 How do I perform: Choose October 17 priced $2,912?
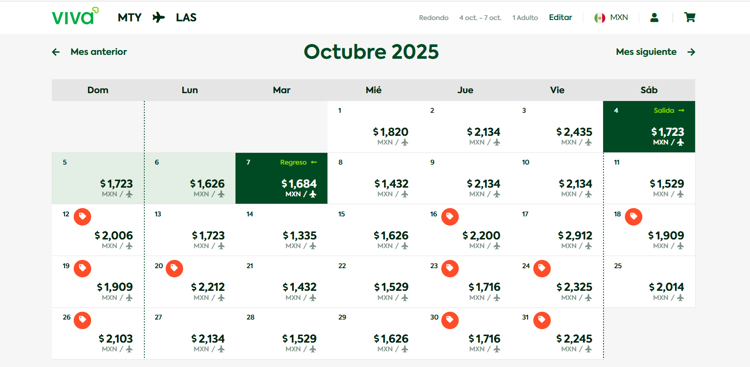coord(557,230)
